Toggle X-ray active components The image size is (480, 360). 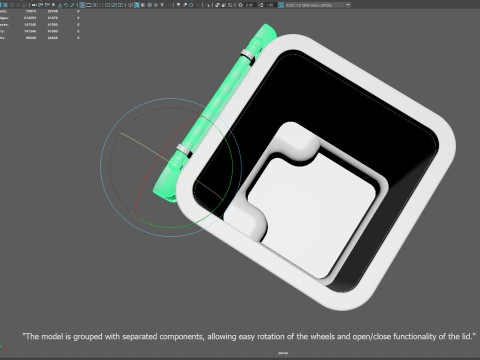(223, 5)
